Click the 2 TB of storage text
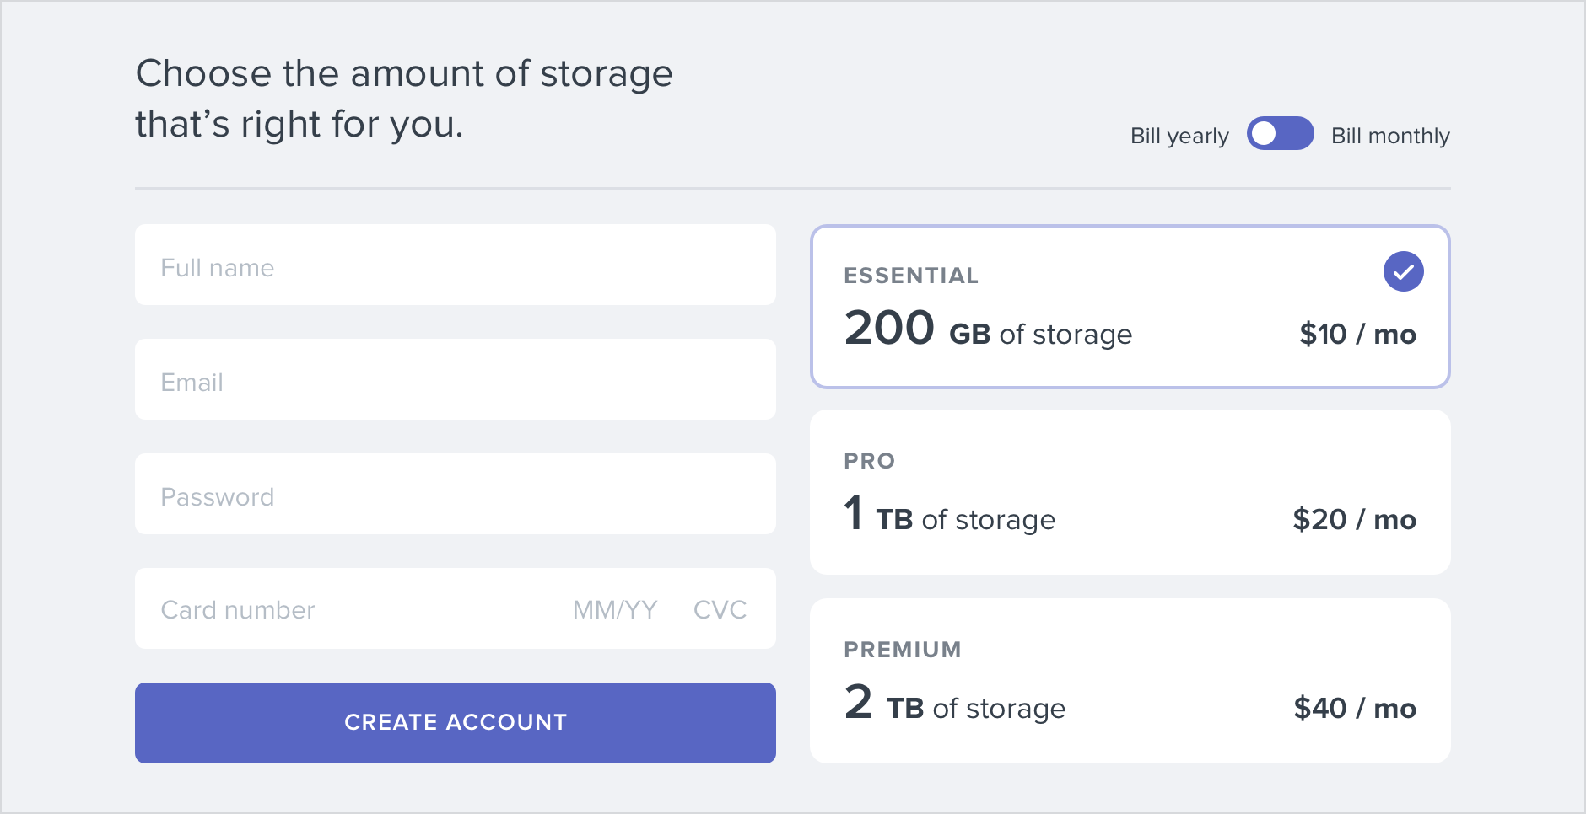The image size is (1586, 814). pyautogui.click(x=954, y=705)
